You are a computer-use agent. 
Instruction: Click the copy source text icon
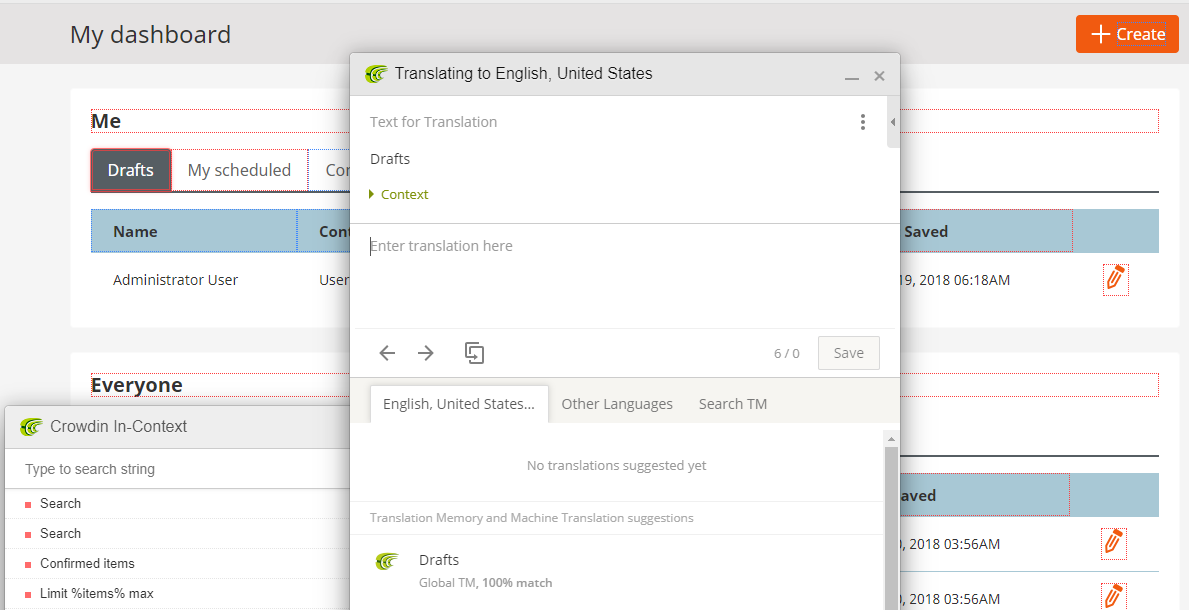[474, 352]
